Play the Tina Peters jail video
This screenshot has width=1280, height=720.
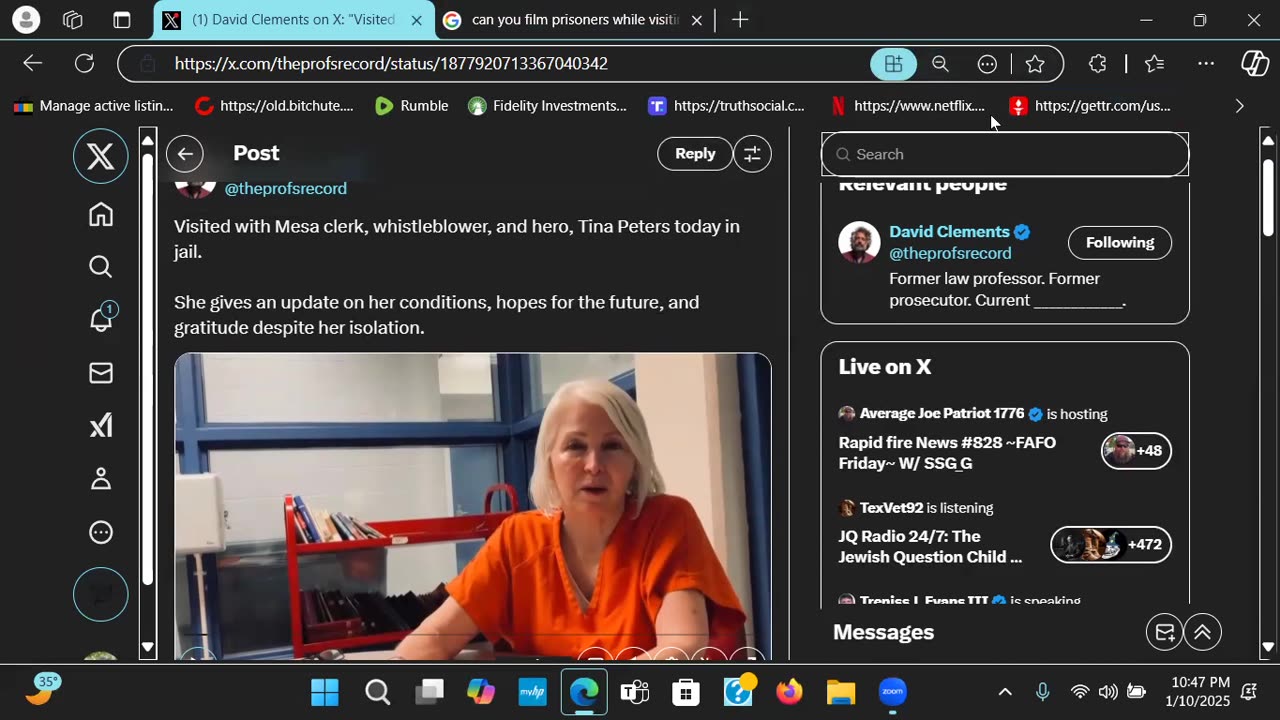tap(473, 506)
